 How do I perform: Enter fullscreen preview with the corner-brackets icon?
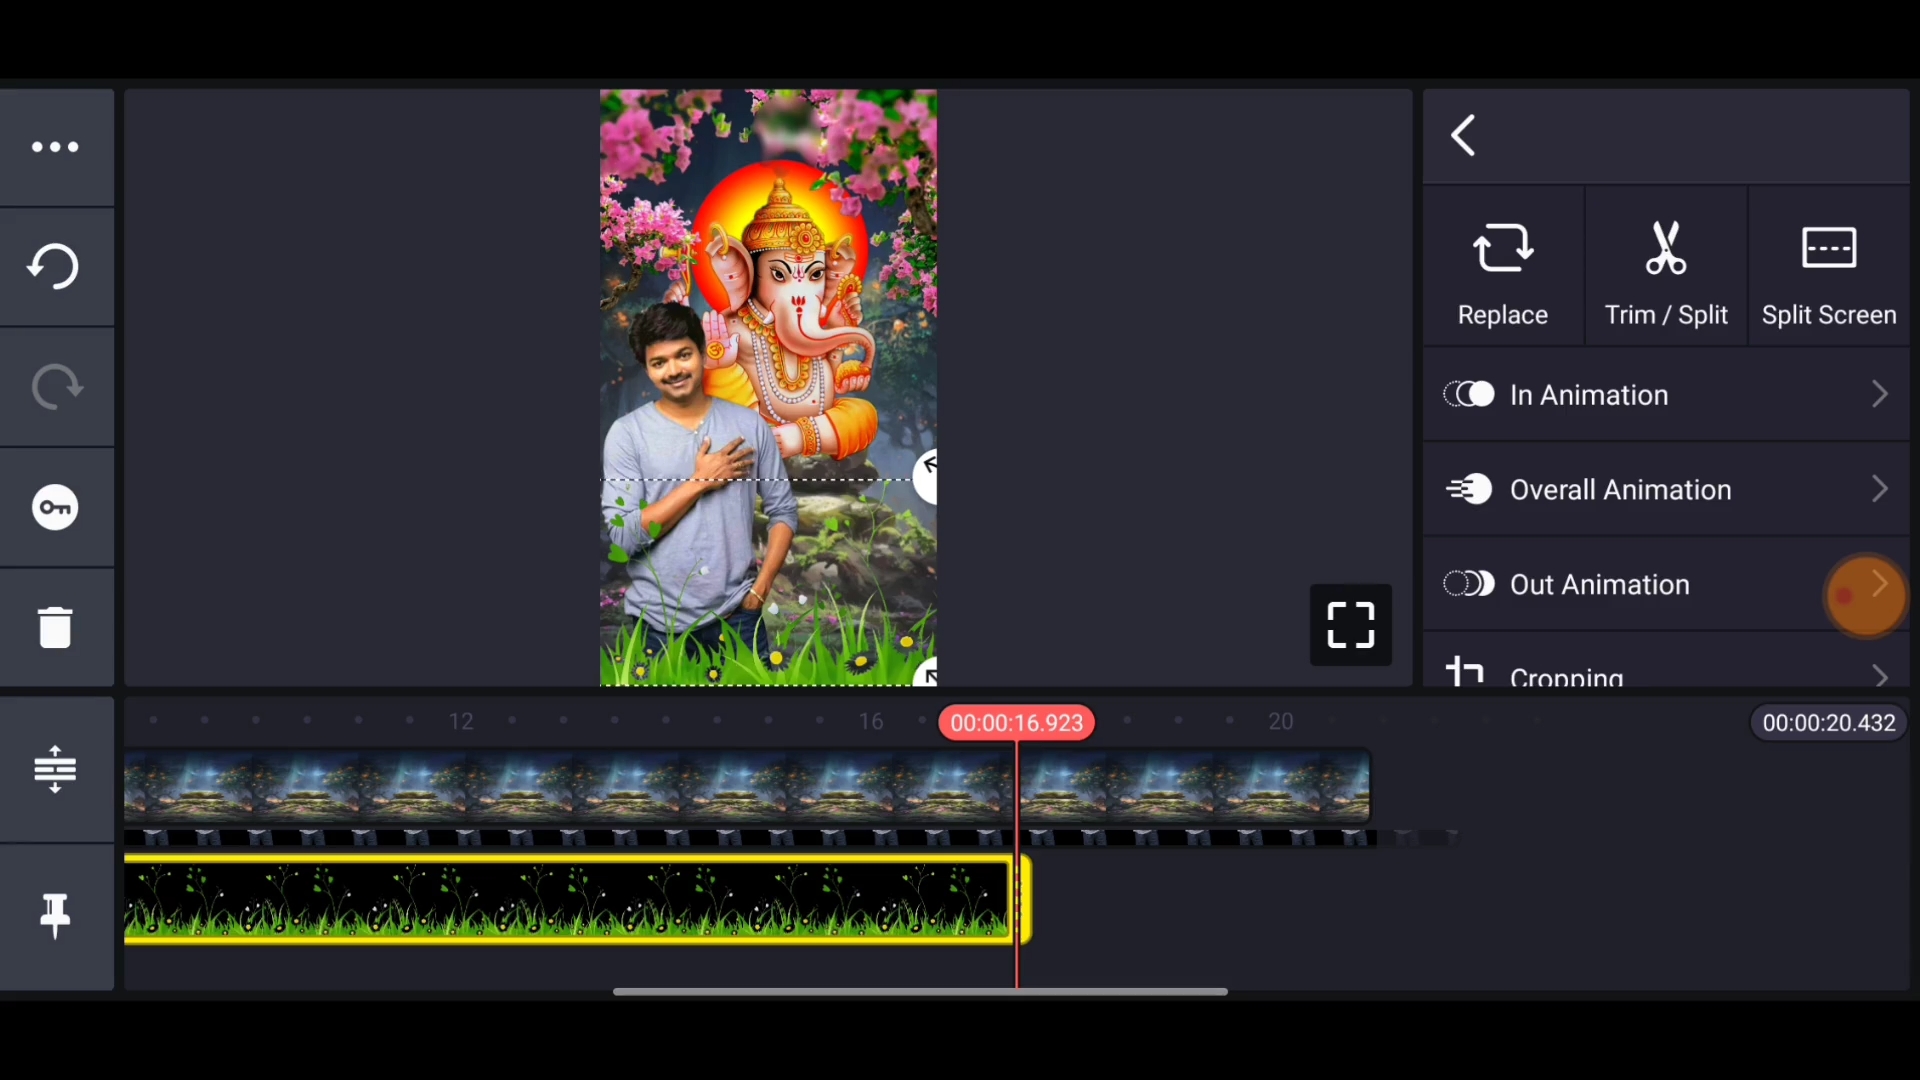point(1350,625)
